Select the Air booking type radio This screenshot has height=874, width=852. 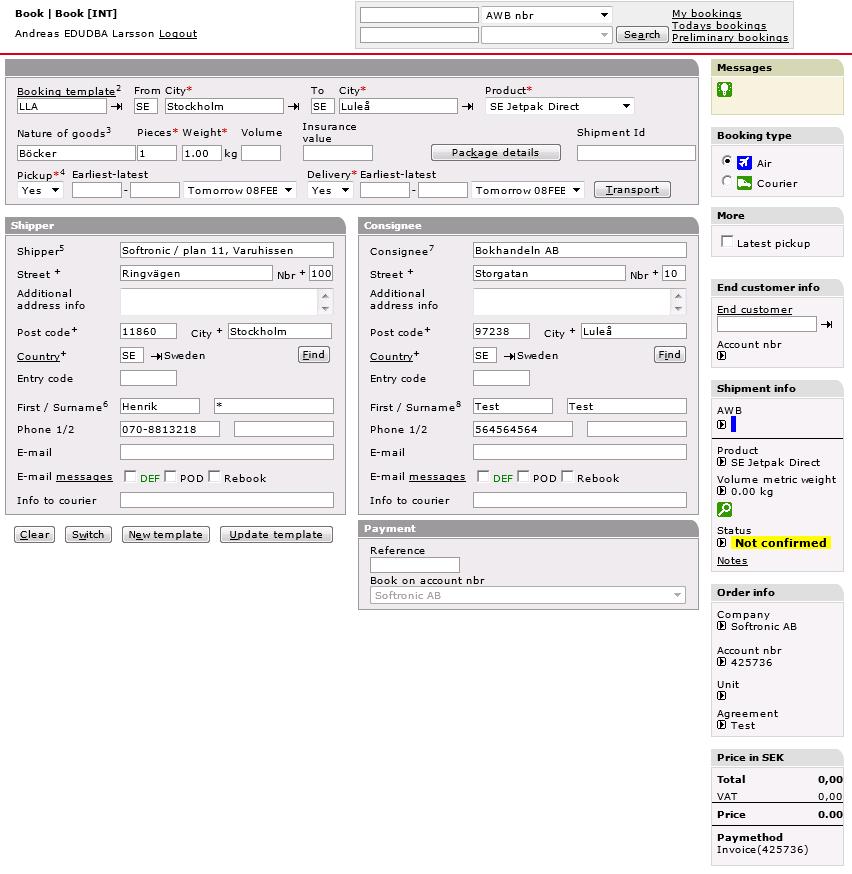[x=727, y=161]
